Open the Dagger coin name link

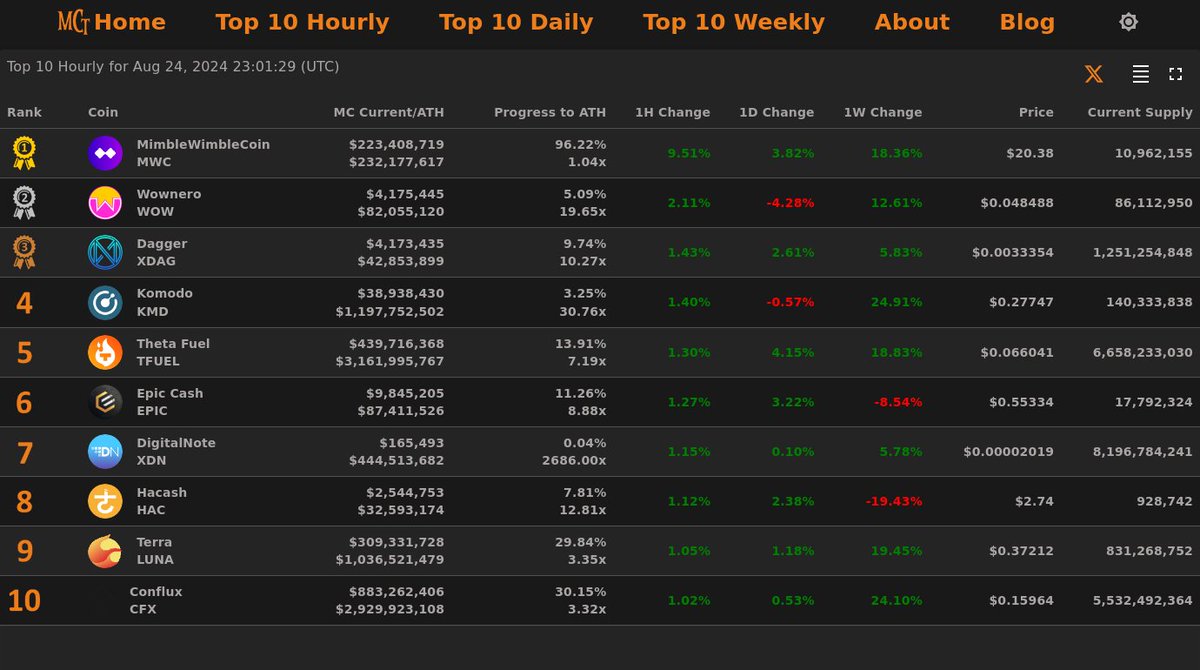coord(162,244)
